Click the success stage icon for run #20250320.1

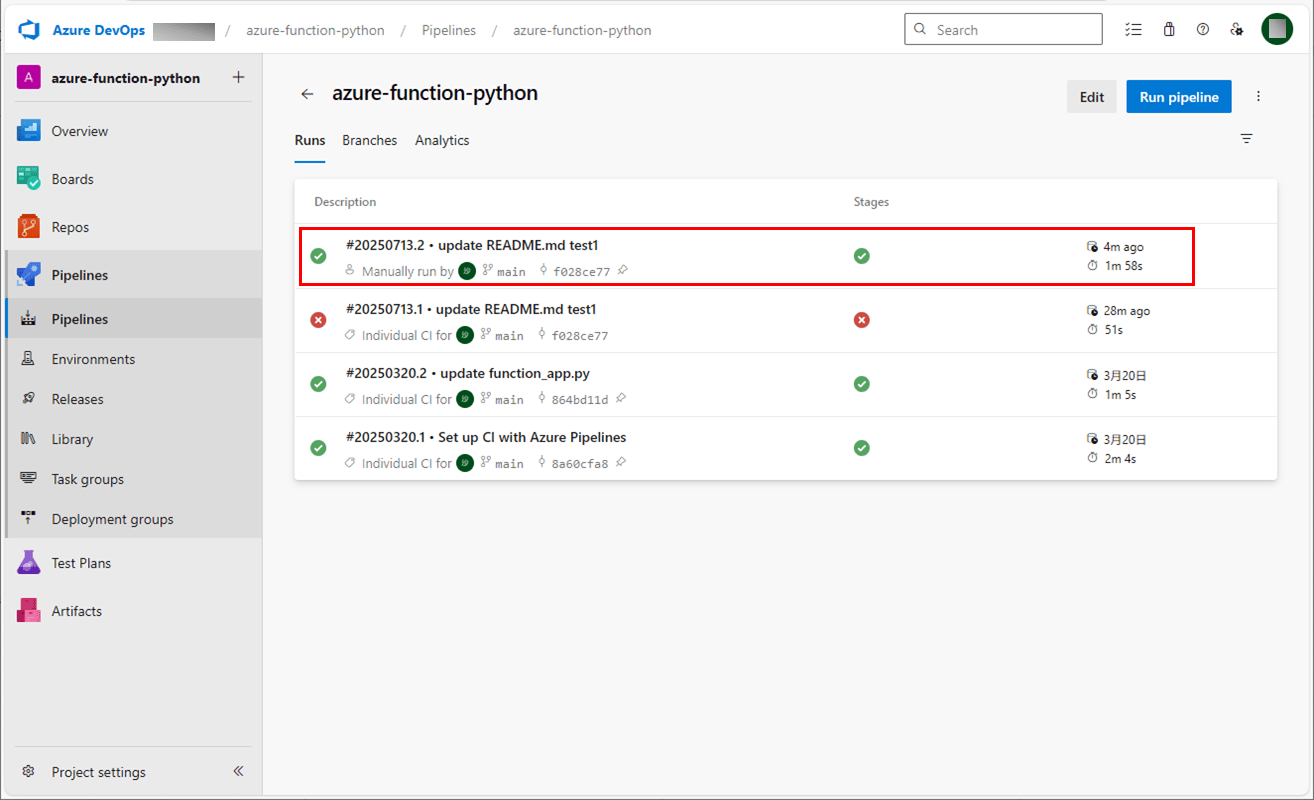click(x=861, y=448)
